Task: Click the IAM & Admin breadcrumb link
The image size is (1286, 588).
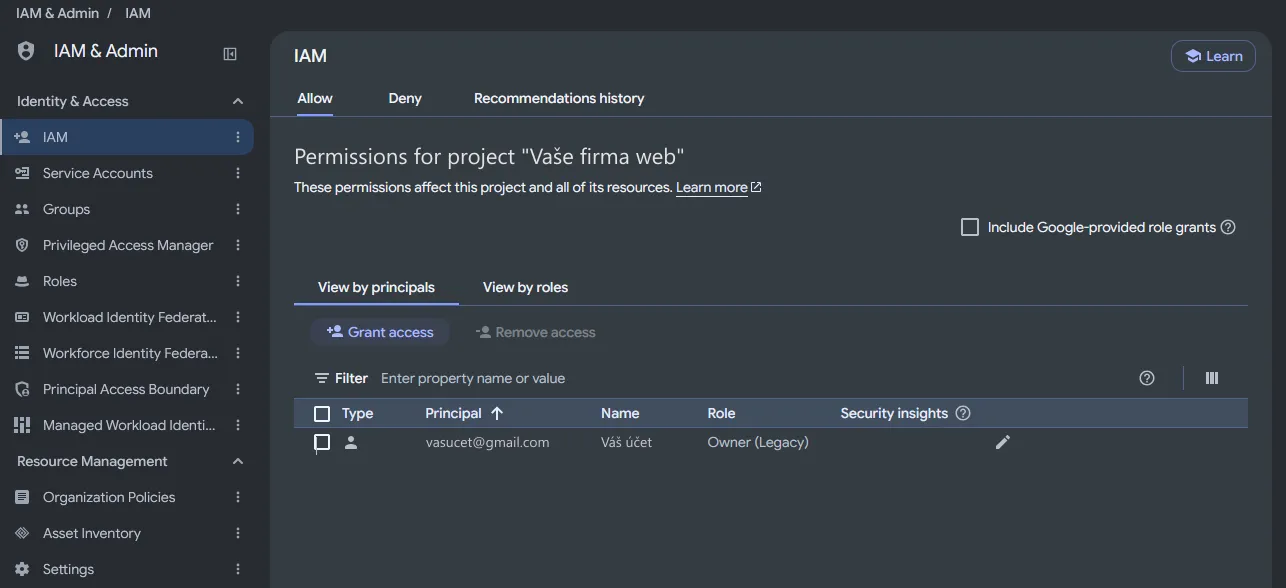Action: [57, 13]
